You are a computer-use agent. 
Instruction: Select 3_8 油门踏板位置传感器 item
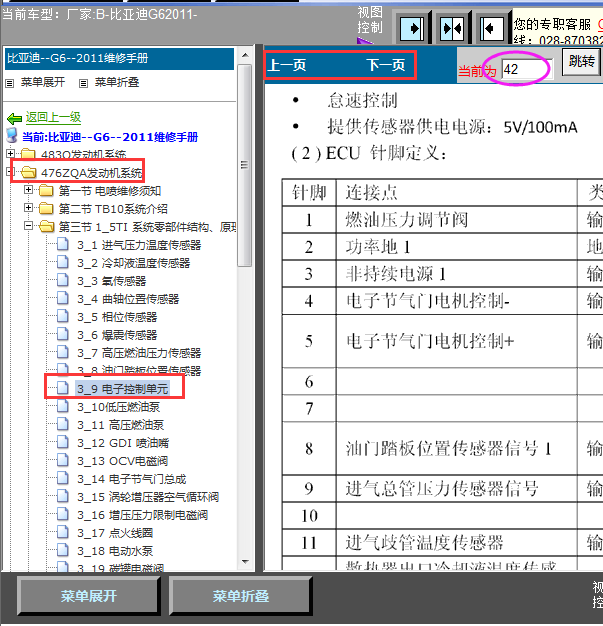click(139, 371)
